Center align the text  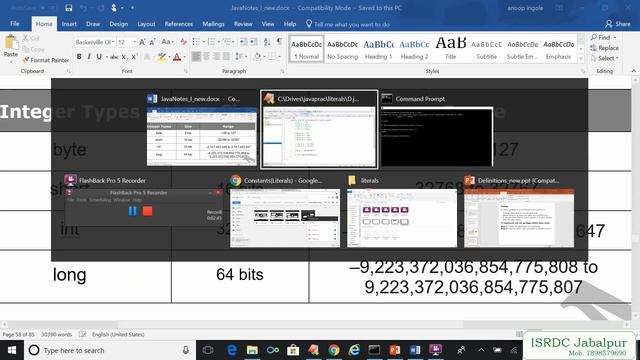coord(207,56)
